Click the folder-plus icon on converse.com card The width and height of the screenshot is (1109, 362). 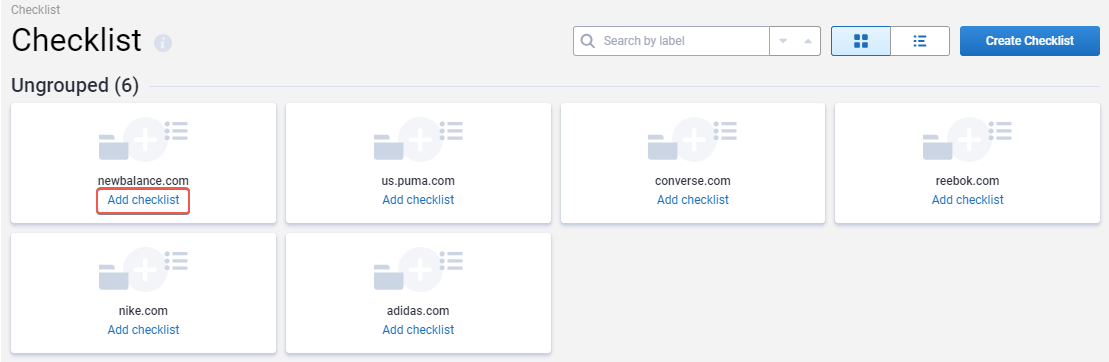coord(692,140)
